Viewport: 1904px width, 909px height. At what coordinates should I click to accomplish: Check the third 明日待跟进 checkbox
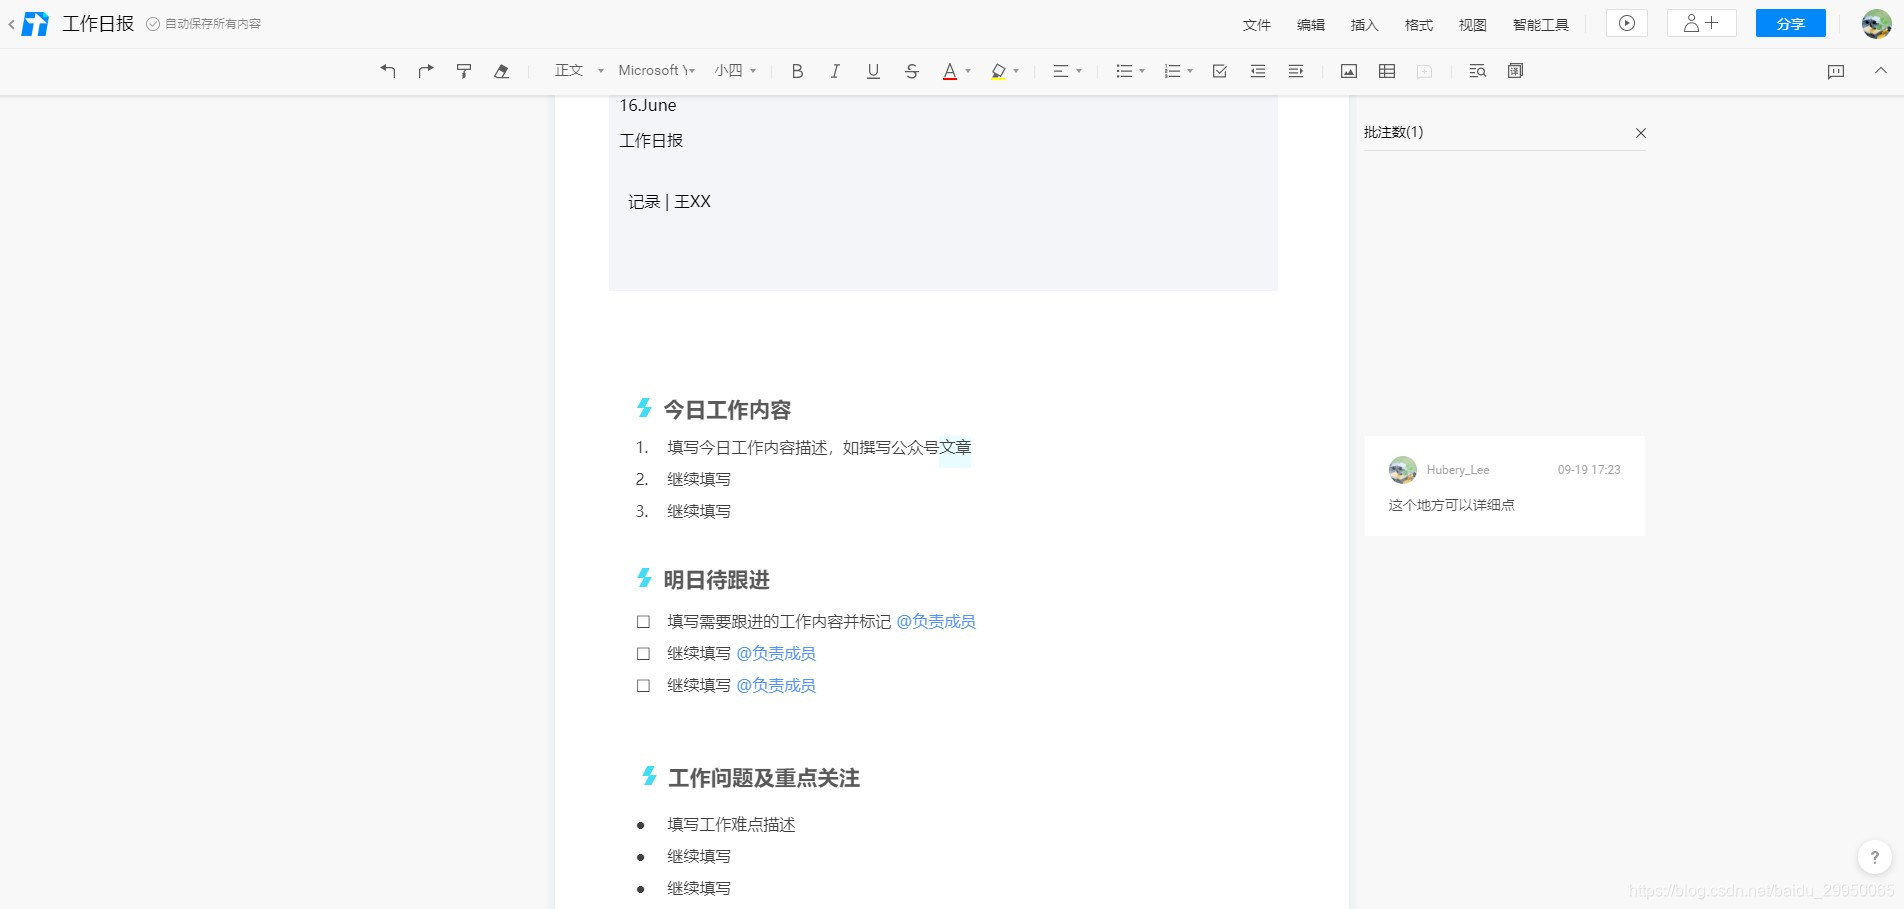click(643, 686)
